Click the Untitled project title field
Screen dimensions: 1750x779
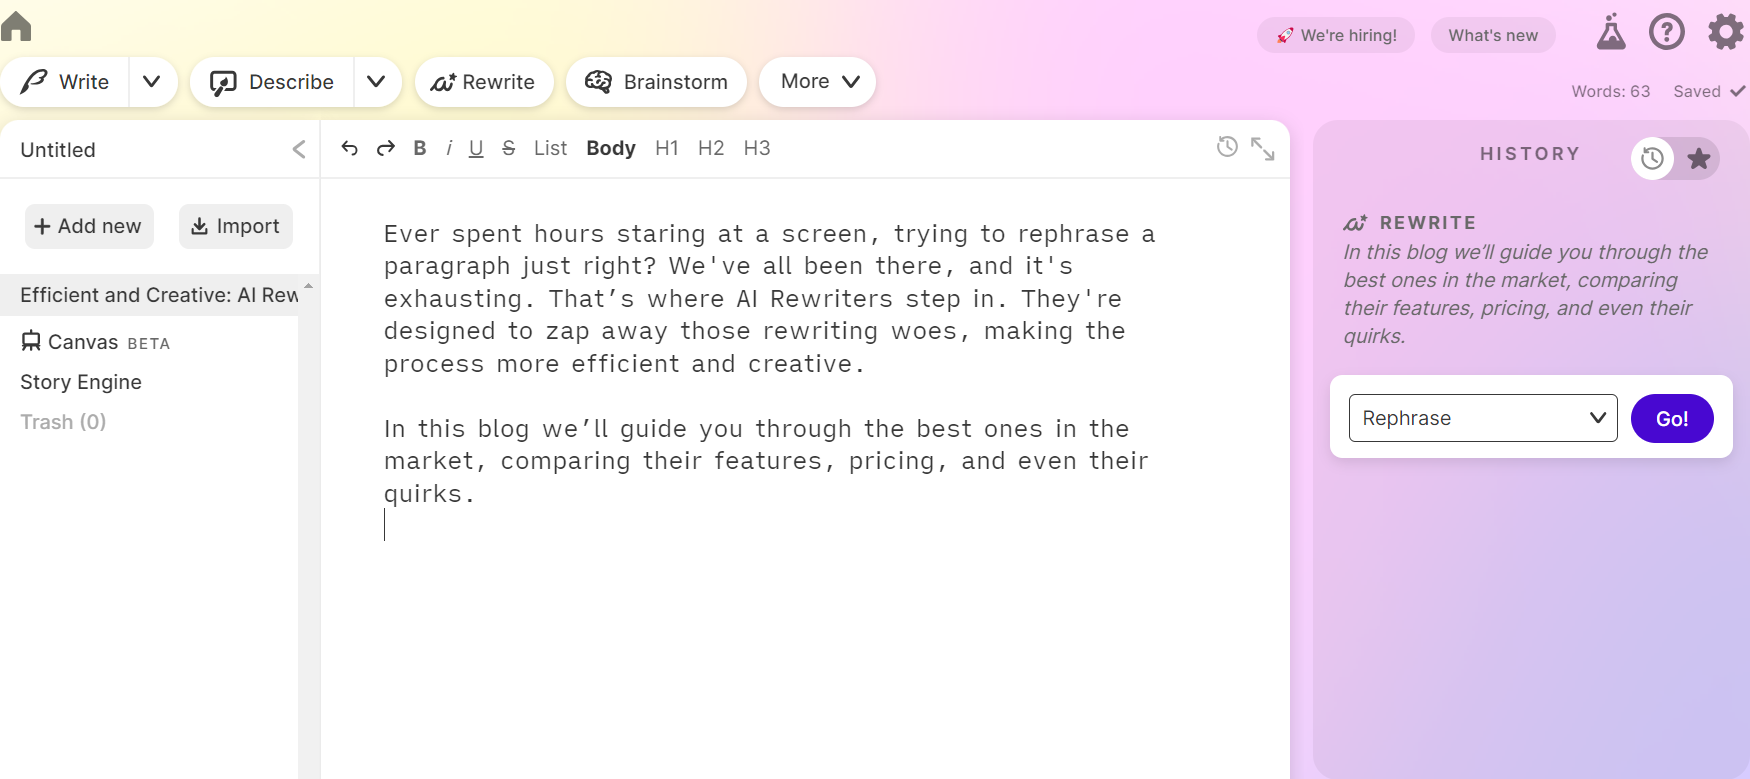click(x=58, y=150)
